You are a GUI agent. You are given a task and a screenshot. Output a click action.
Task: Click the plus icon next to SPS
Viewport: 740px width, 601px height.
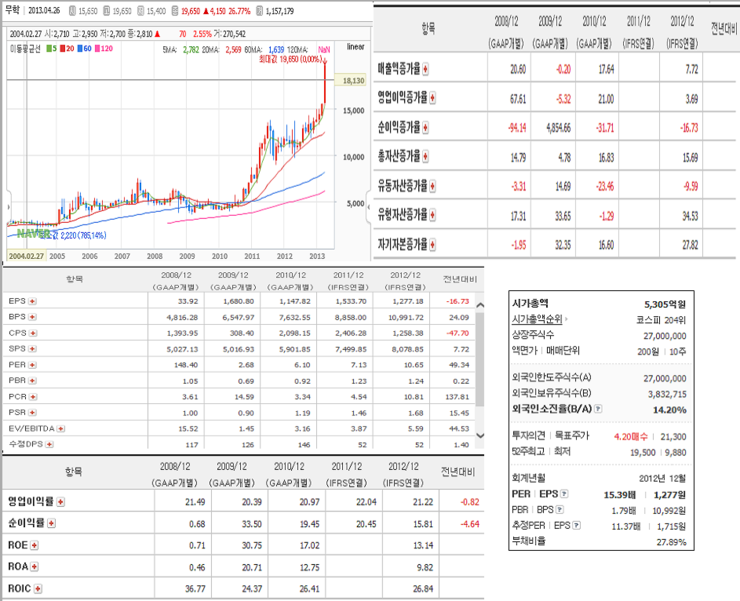point(32,349)
